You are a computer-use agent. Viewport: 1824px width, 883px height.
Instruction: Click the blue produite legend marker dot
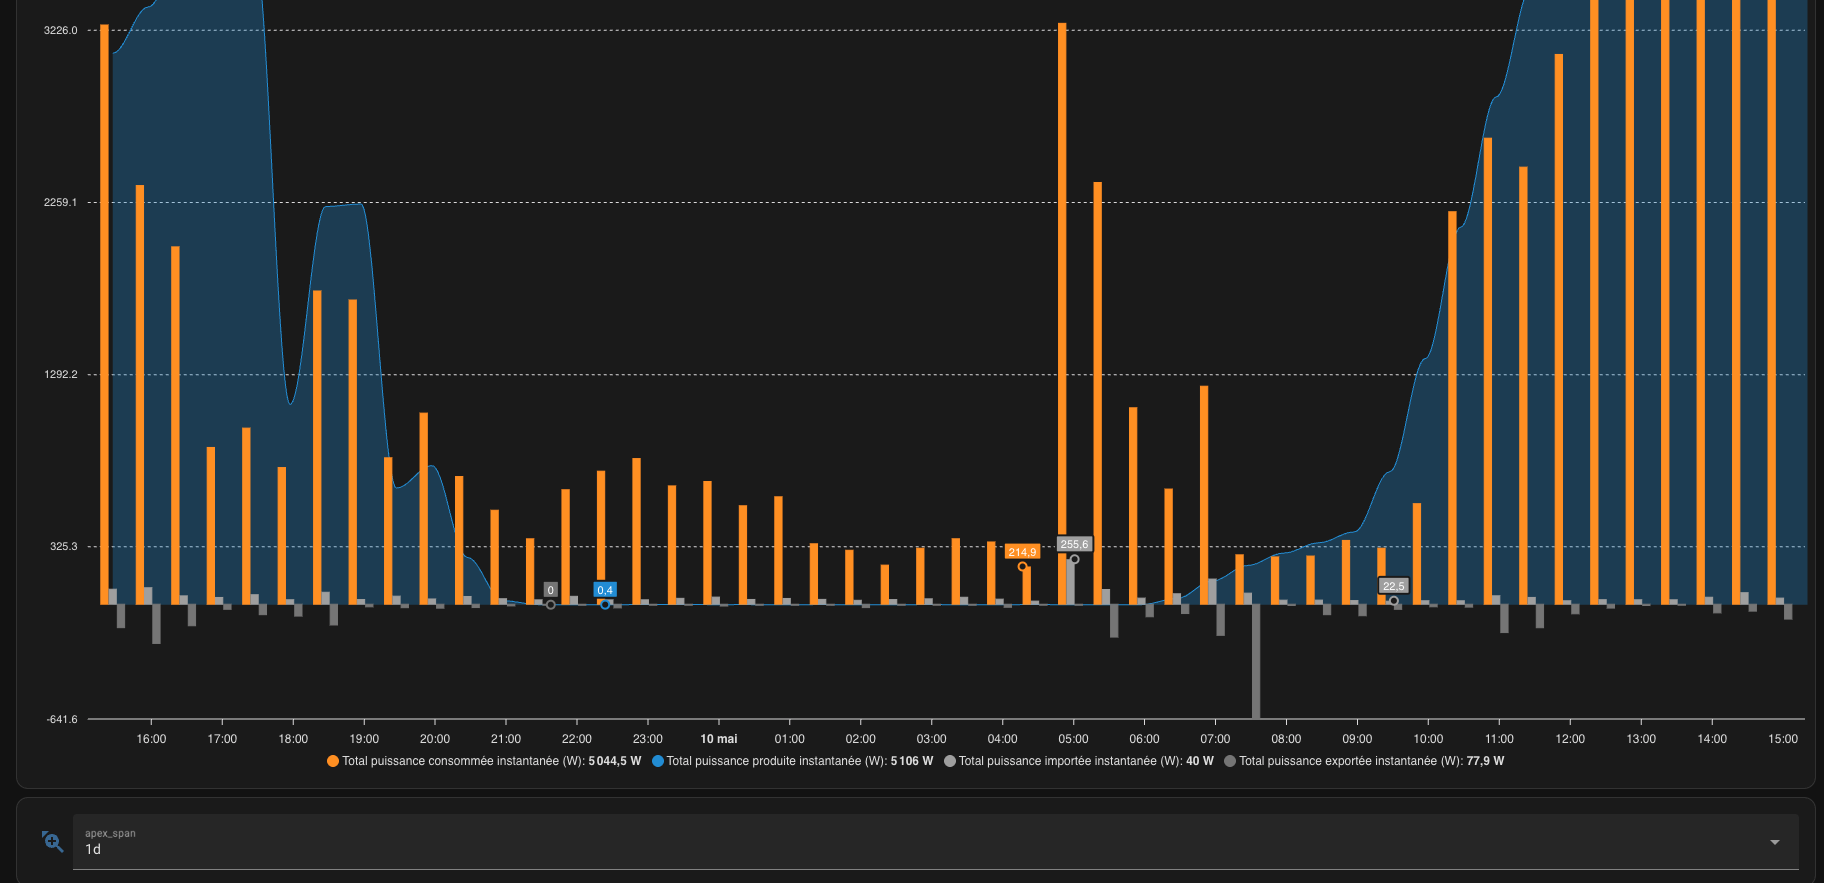pos(658,761)
